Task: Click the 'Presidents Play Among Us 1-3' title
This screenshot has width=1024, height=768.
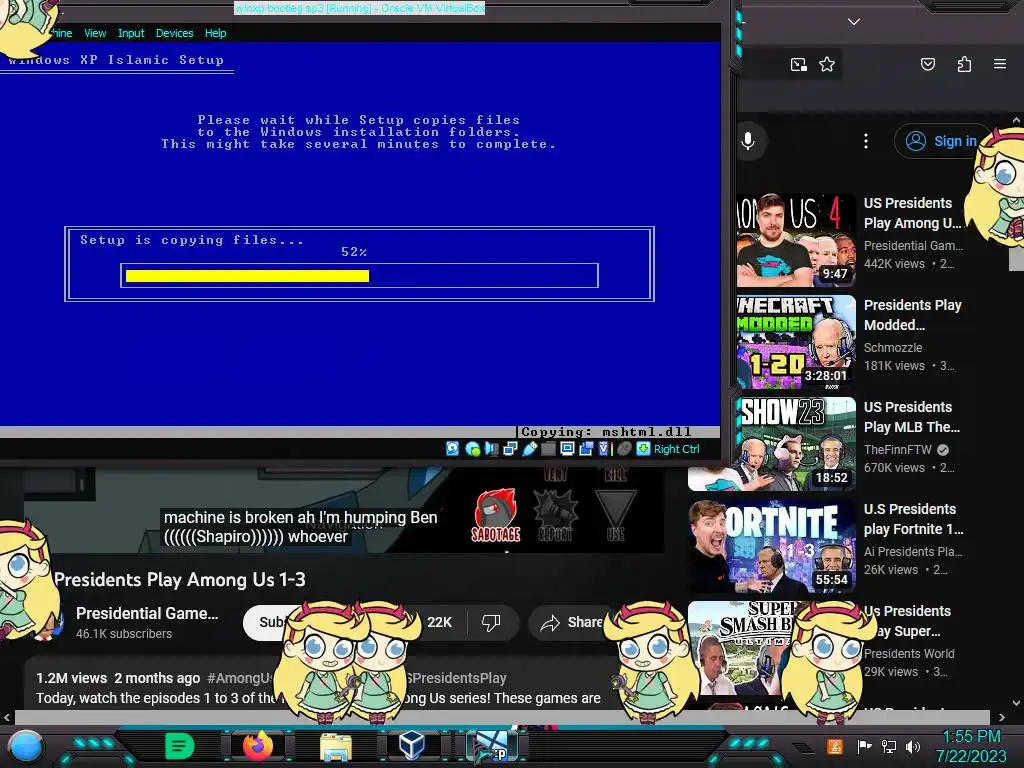Action: [x=180, y=580]
